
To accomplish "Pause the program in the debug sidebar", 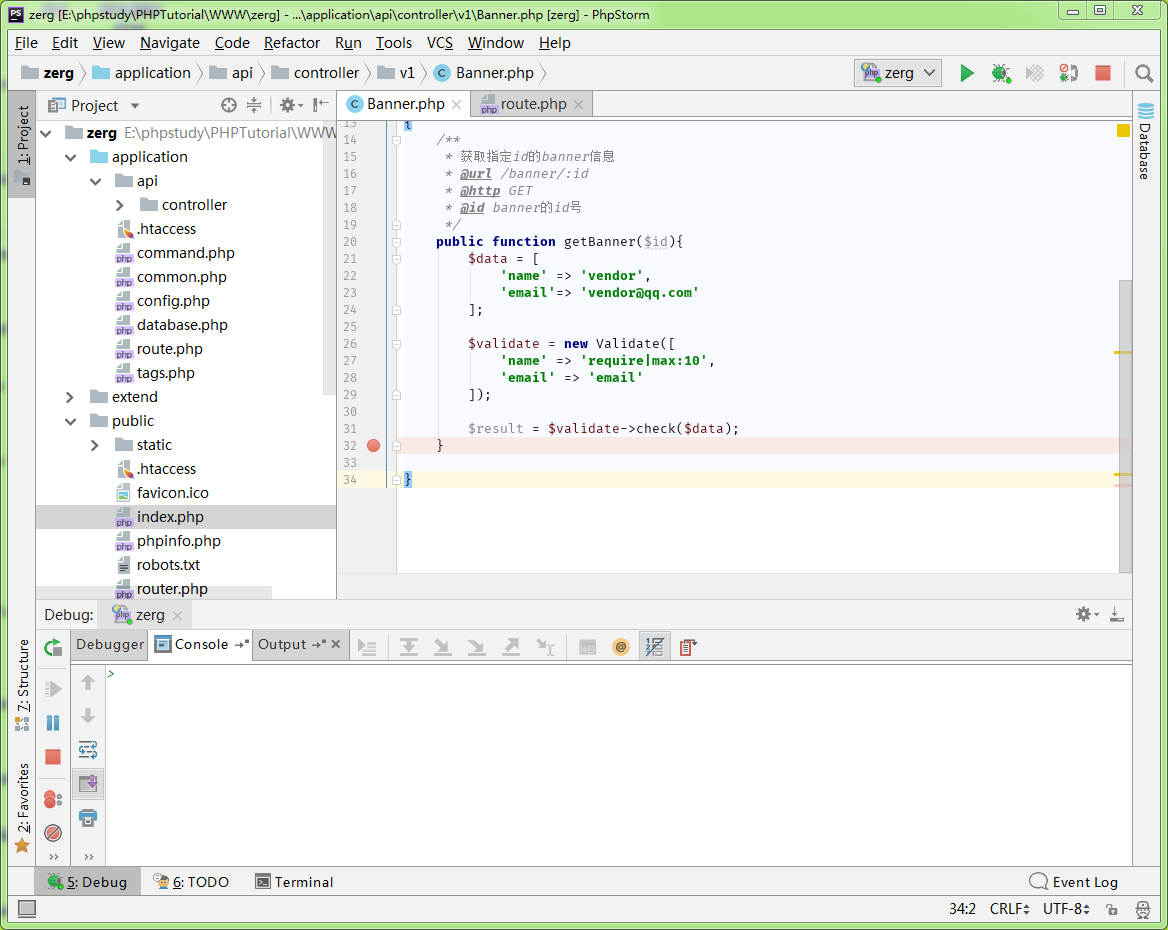I will [x=53, y=722].
